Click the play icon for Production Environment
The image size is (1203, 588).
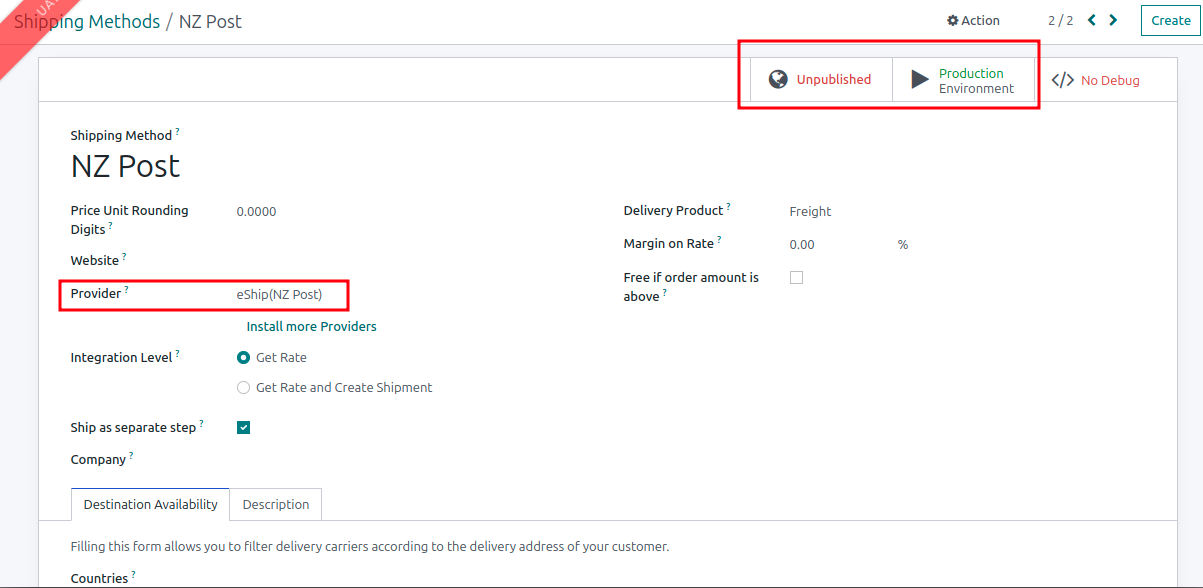pos(920,80)
